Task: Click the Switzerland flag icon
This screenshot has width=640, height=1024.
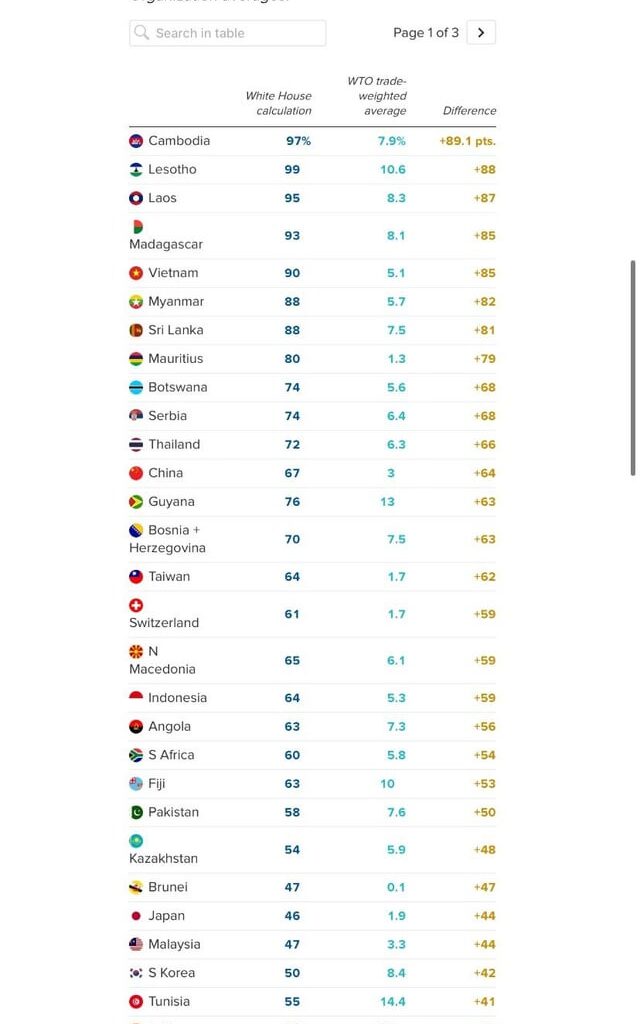Action: (136, 605)
